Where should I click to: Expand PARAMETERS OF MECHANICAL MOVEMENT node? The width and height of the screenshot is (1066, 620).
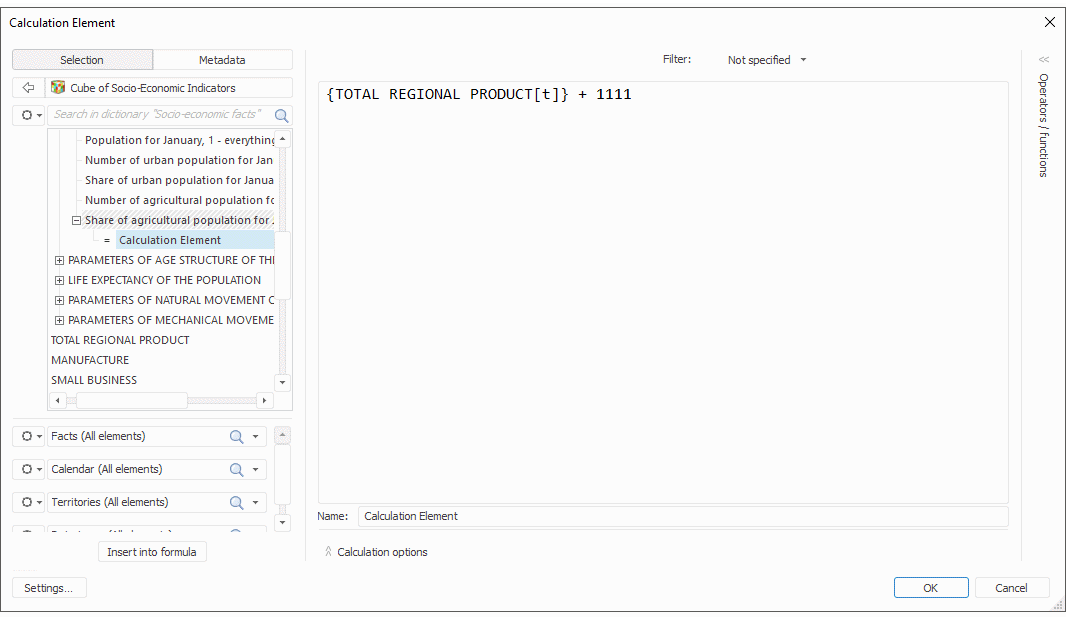coord(59,320)
